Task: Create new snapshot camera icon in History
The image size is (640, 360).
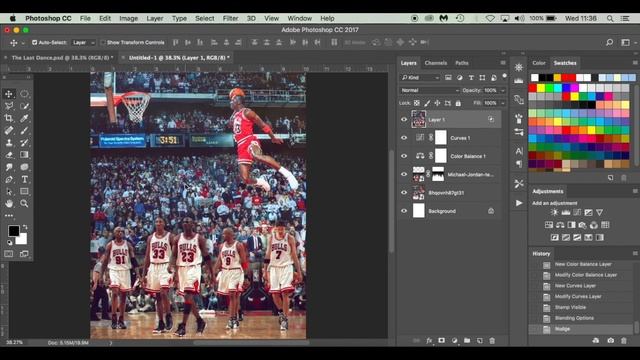Action: [x=611, y=340]
